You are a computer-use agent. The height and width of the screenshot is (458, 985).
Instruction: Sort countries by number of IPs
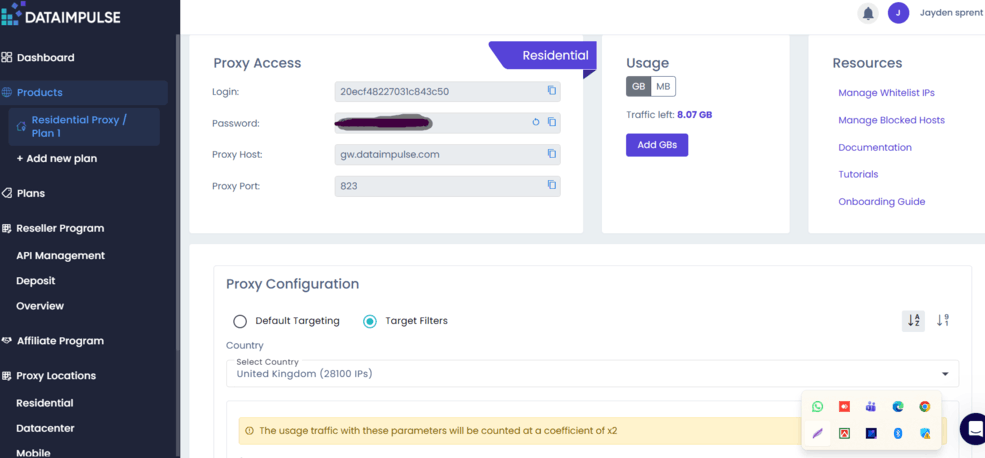942,320
